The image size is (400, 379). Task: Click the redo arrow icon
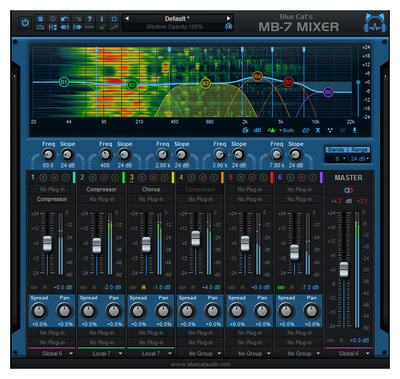[77, 19]
